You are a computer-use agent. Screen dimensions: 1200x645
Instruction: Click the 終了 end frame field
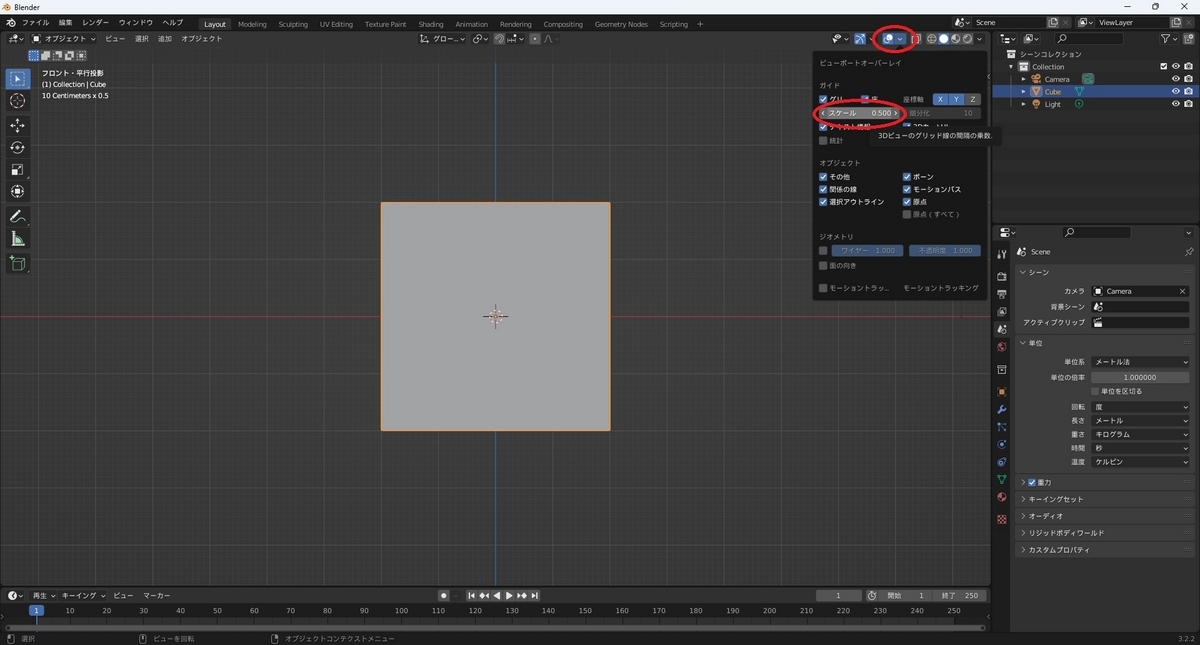point(960,596)
